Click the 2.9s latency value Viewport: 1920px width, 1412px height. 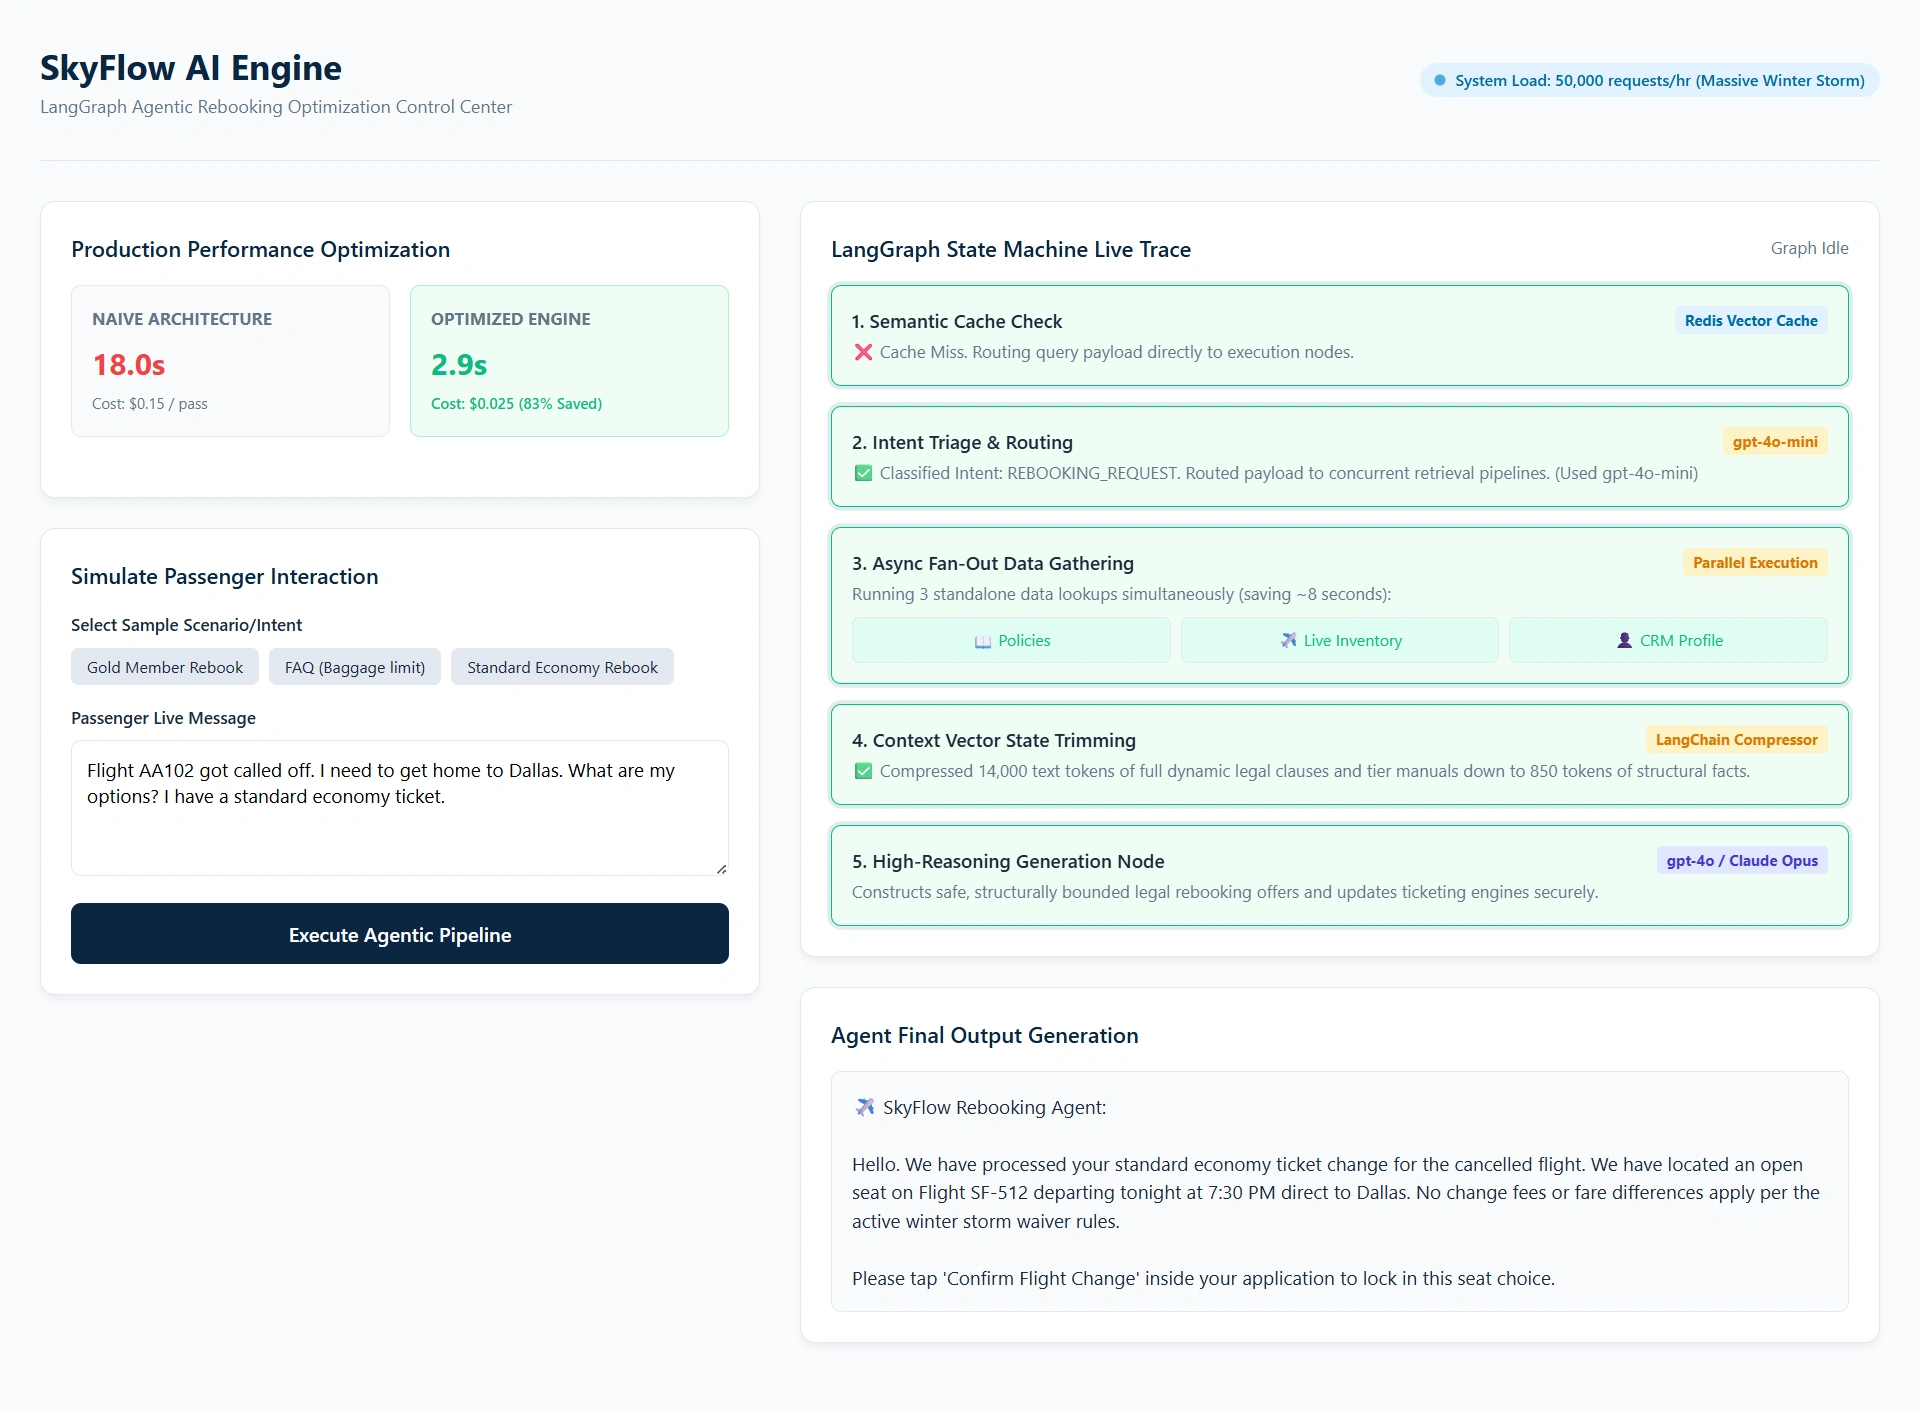tap(459, 364)
